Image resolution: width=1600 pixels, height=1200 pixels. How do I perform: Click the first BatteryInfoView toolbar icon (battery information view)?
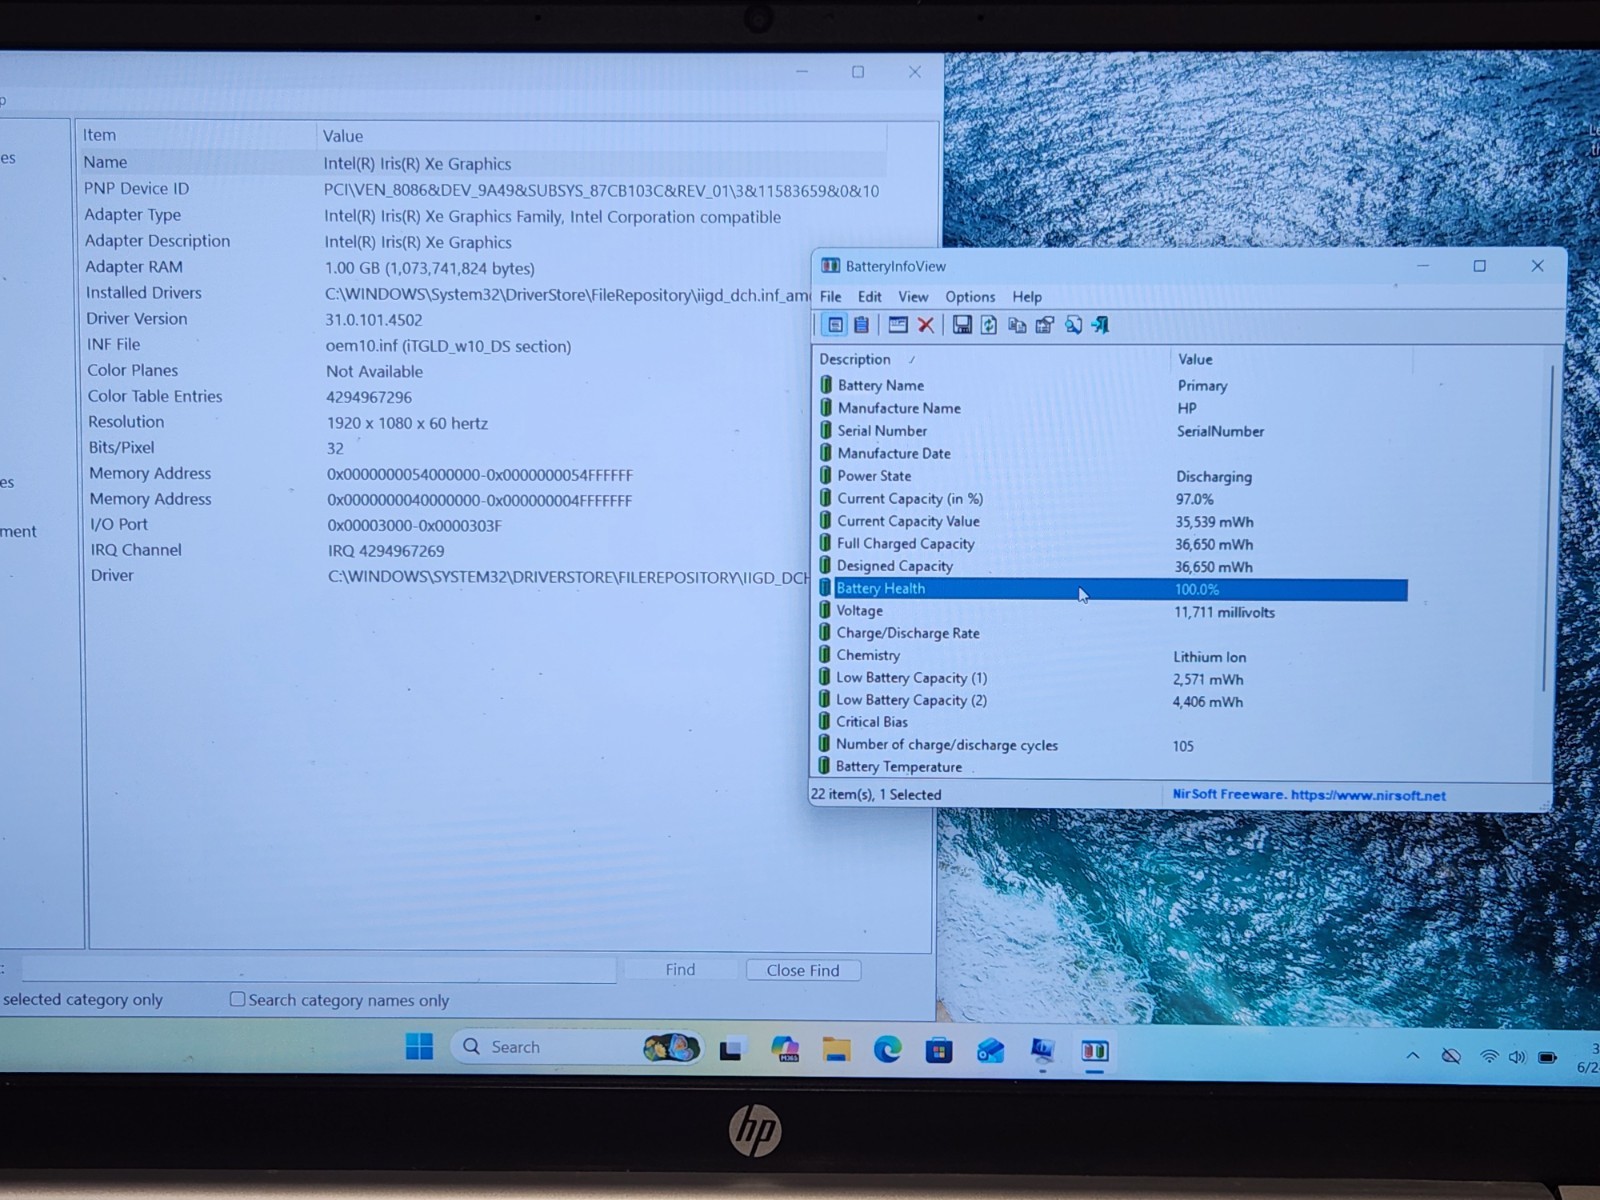[x=834, y=325]
